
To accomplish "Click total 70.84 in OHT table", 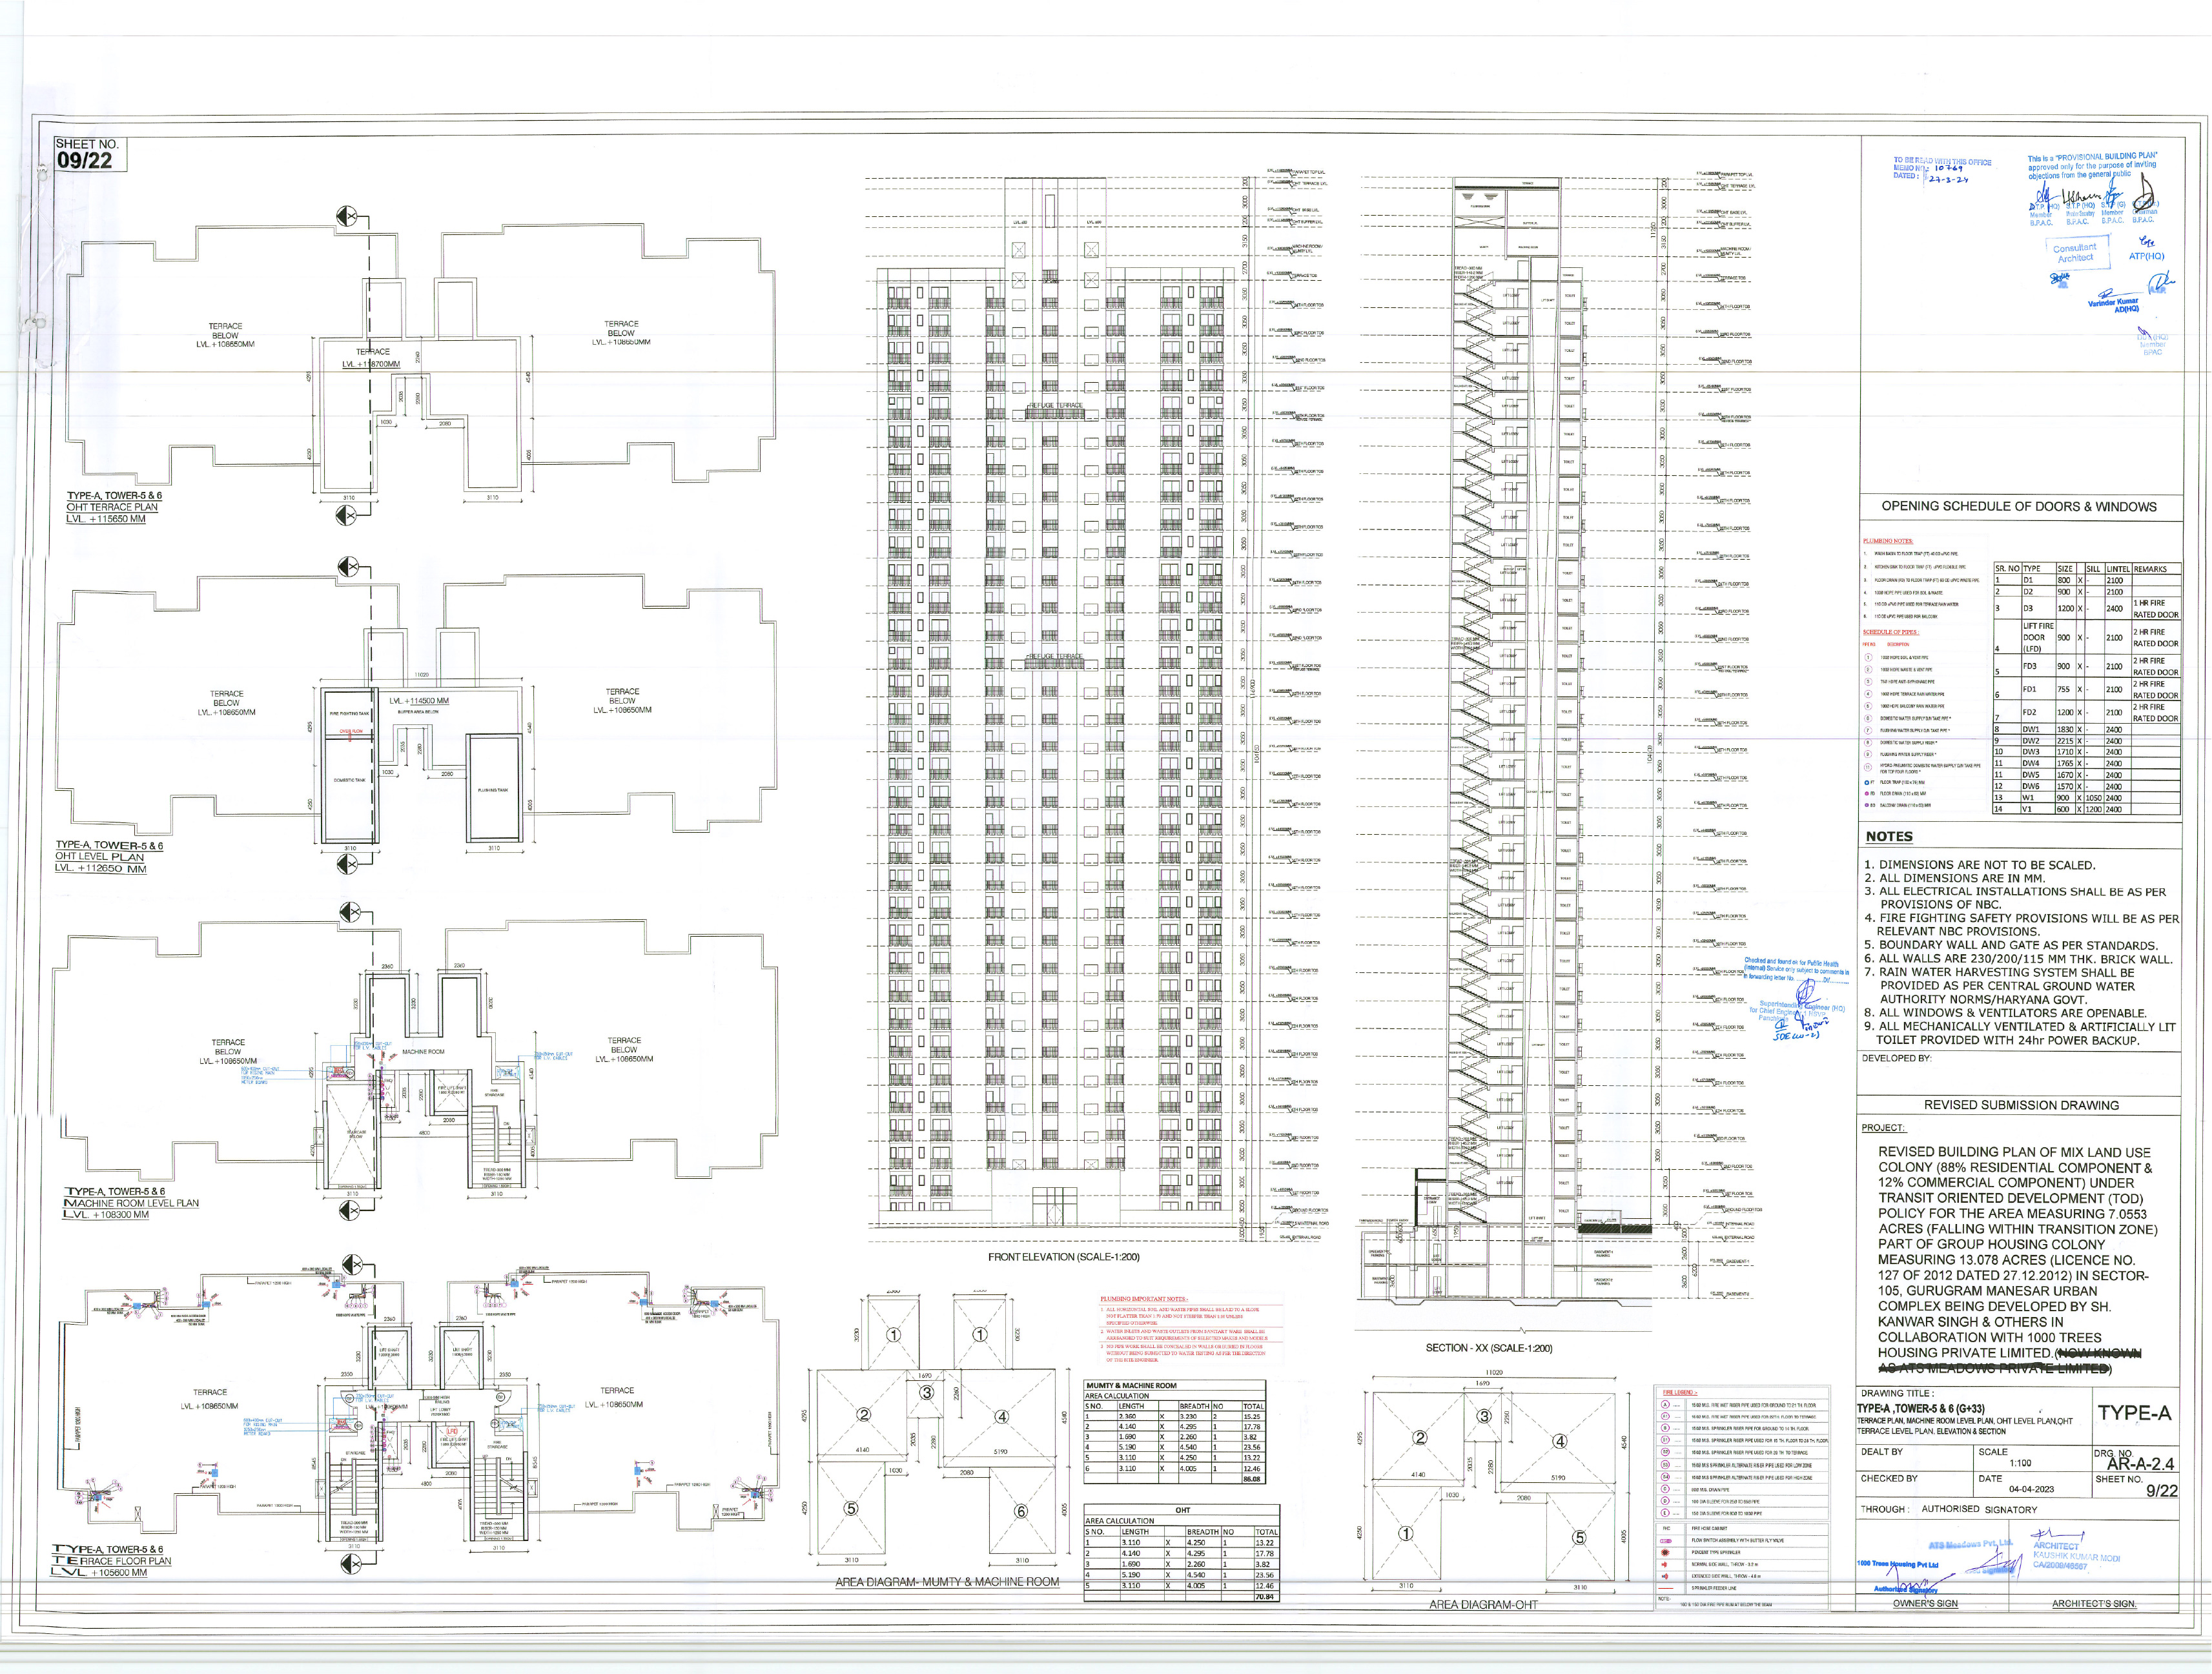I will coord(1265,1596).
